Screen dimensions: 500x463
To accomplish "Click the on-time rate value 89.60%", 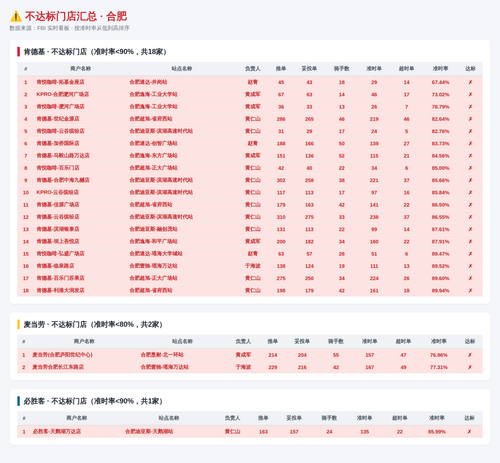I will [x=440, y=278].
